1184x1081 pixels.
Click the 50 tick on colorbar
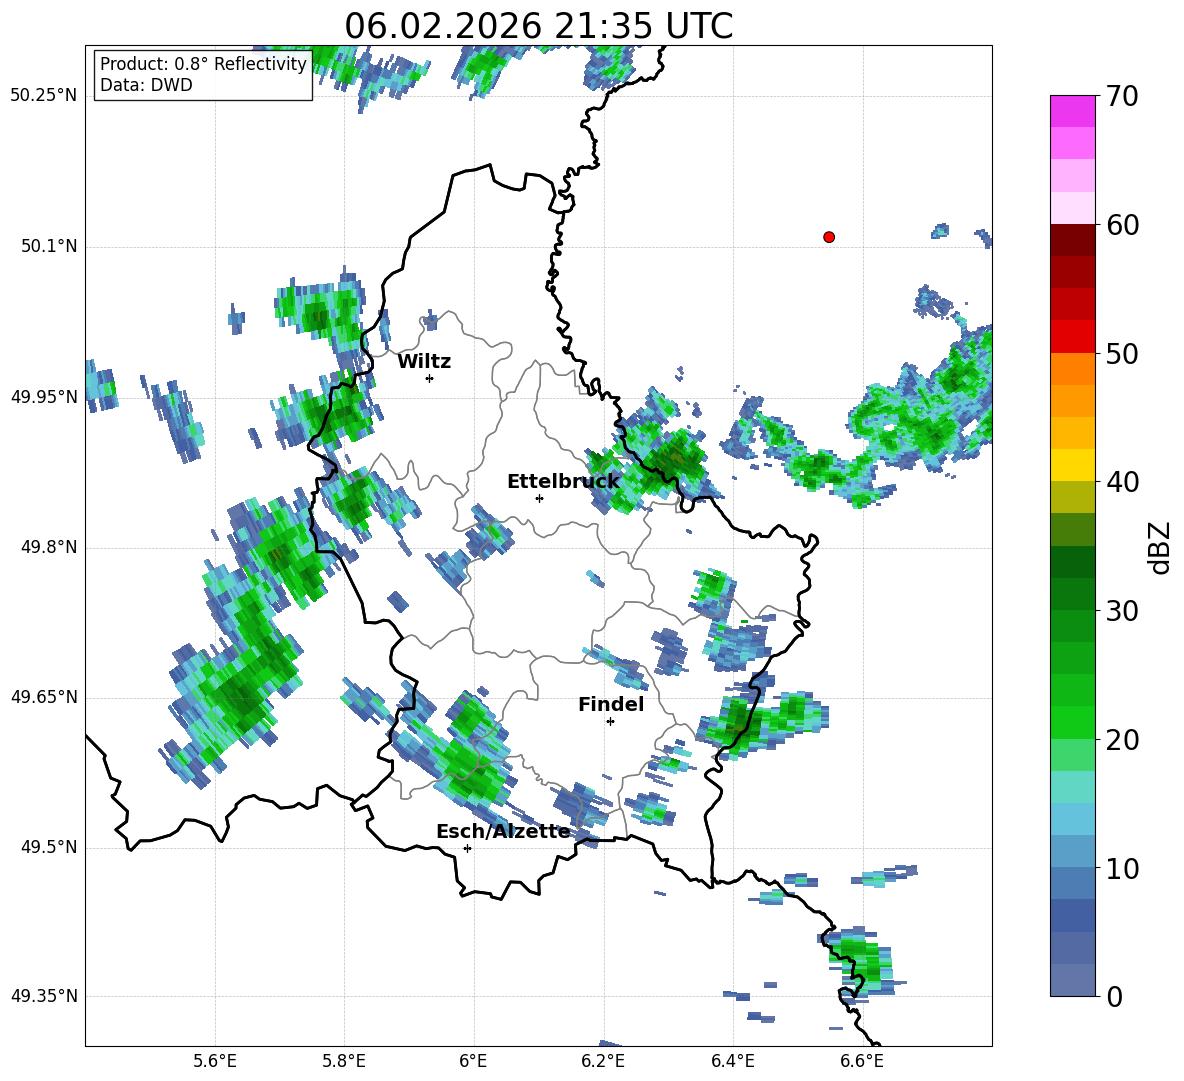[1122, 353]
